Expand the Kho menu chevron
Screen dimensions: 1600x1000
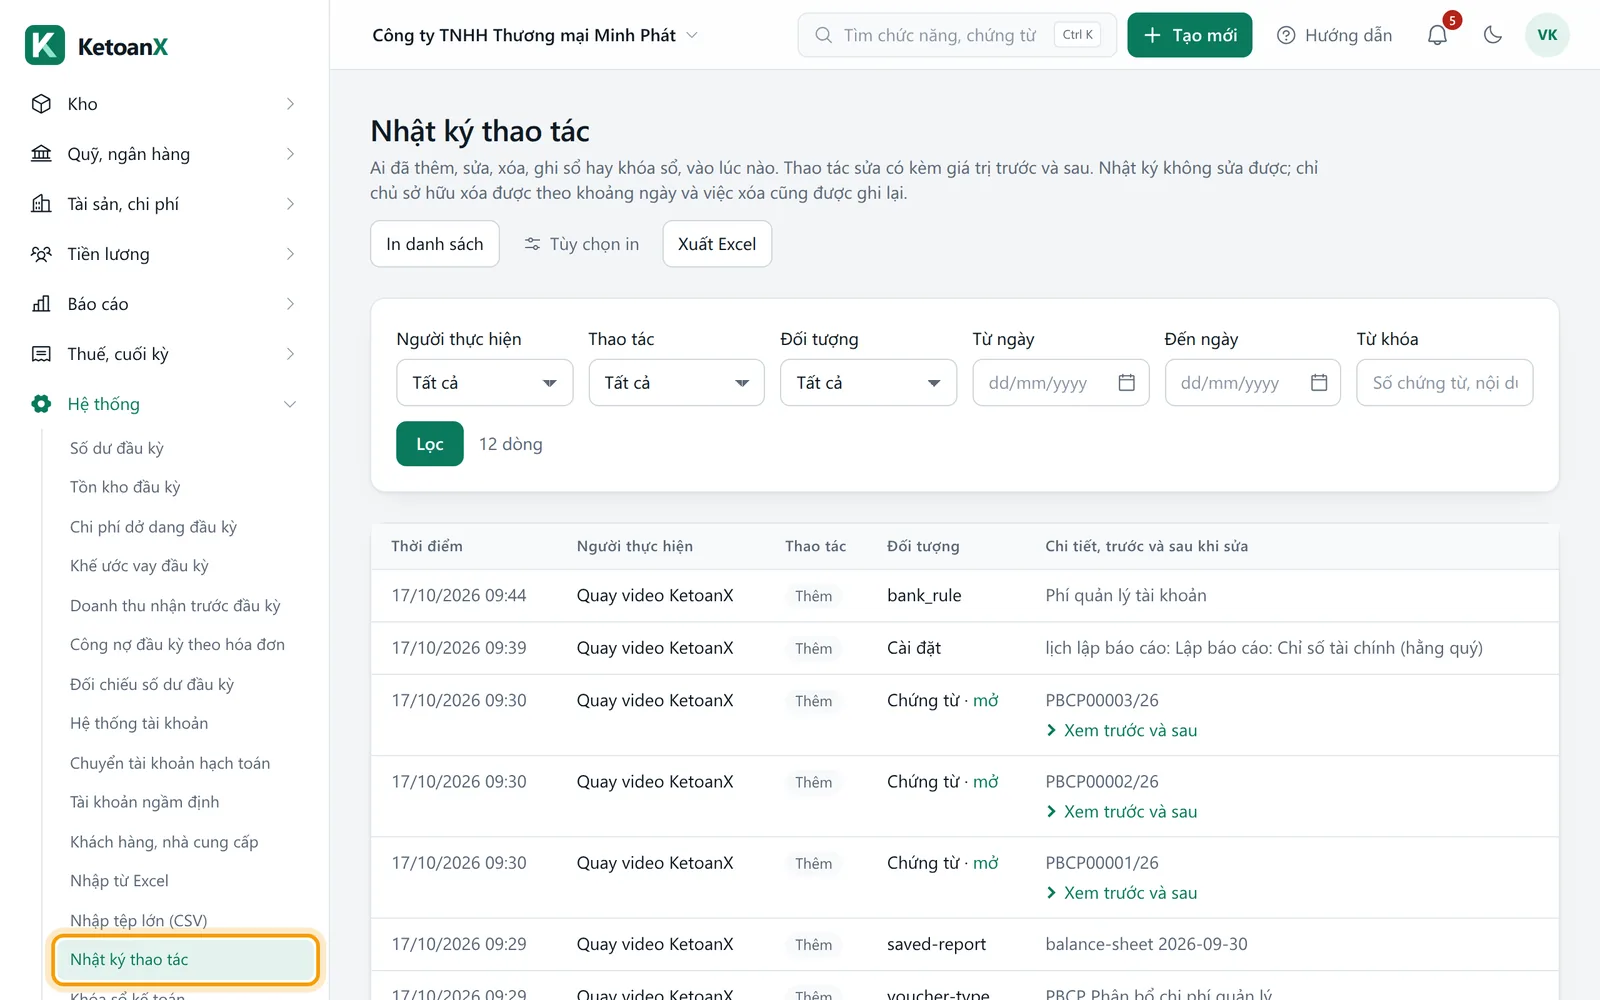[x=290, y=104]
